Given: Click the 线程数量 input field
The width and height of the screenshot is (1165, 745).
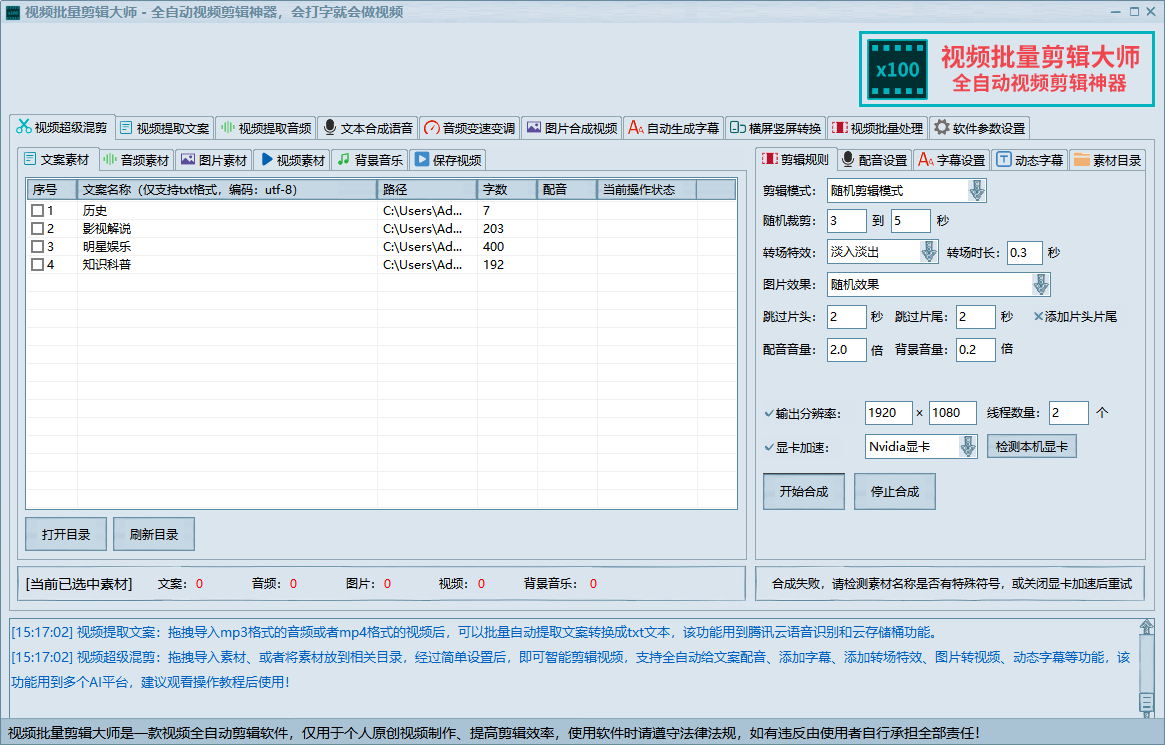Looking at the screenshot, I should point(1068,413).
